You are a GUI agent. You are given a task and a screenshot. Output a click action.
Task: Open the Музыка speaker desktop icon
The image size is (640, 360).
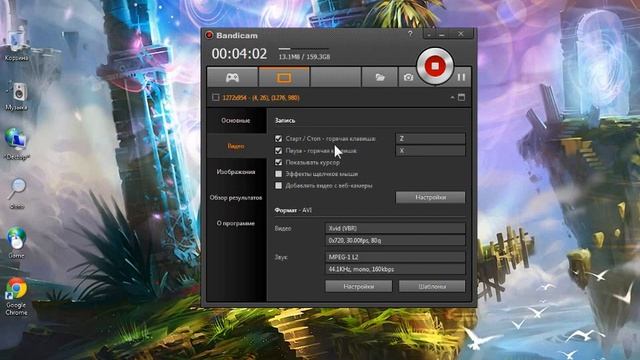tap(16, 96)
